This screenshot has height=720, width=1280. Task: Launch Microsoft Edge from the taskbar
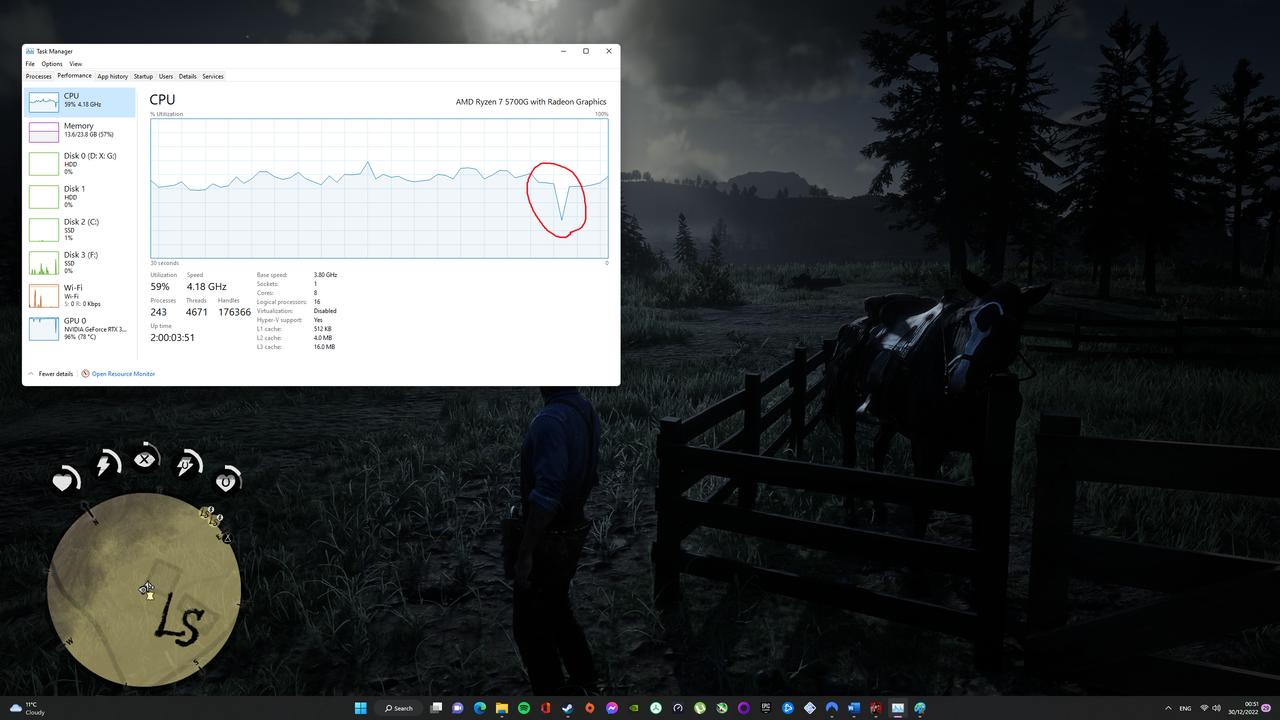(480, 708)
